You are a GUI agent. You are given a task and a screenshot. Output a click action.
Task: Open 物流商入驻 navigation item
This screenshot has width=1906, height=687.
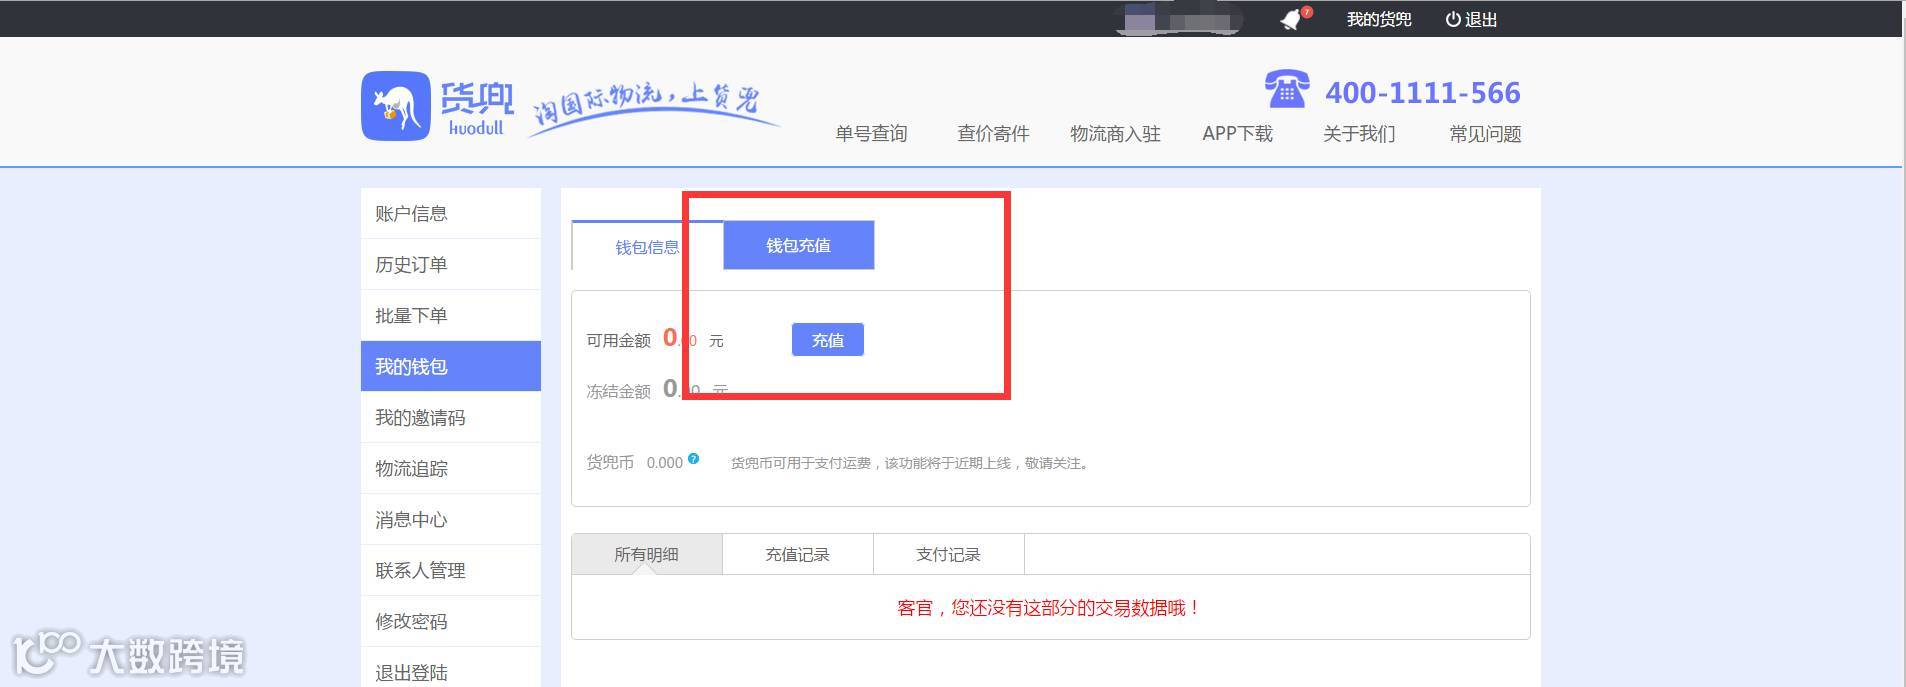point(1115,134)
